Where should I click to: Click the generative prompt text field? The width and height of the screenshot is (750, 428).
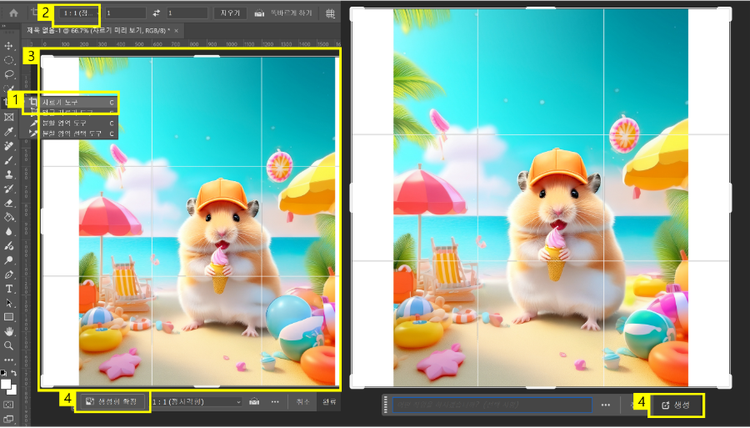[492, 405]
